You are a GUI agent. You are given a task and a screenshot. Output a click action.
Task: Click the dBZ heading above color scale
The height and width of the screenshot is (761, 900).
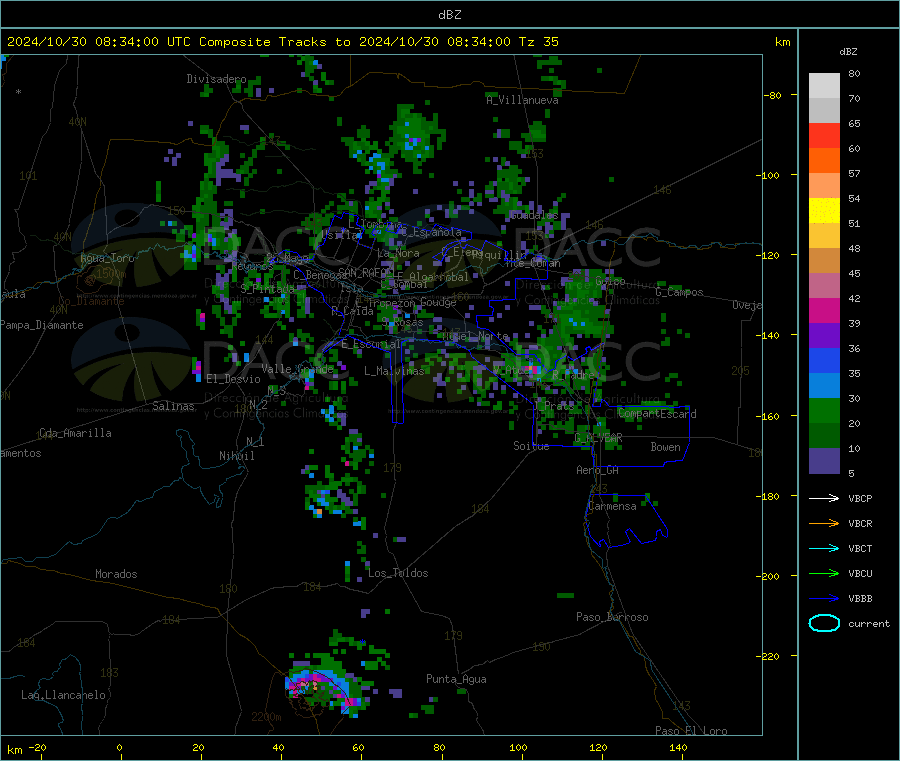848,52
